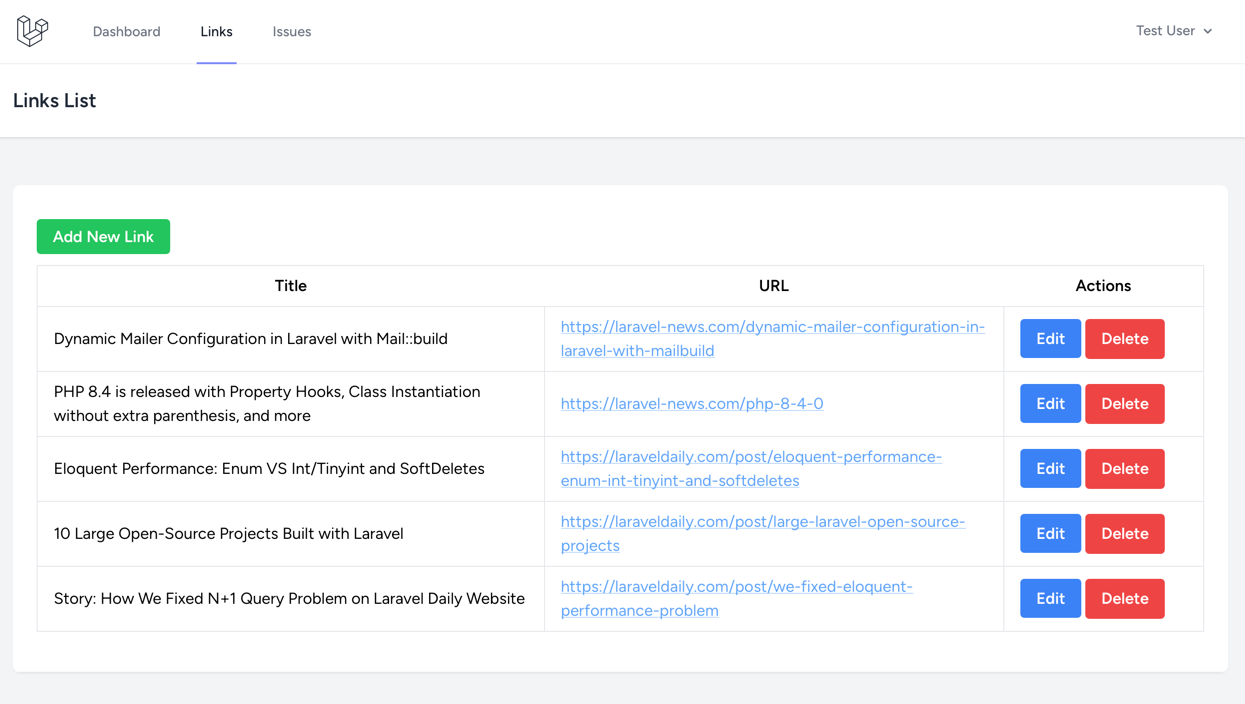
Task: Click the Title column header
Action: click(x=291, y=286)
